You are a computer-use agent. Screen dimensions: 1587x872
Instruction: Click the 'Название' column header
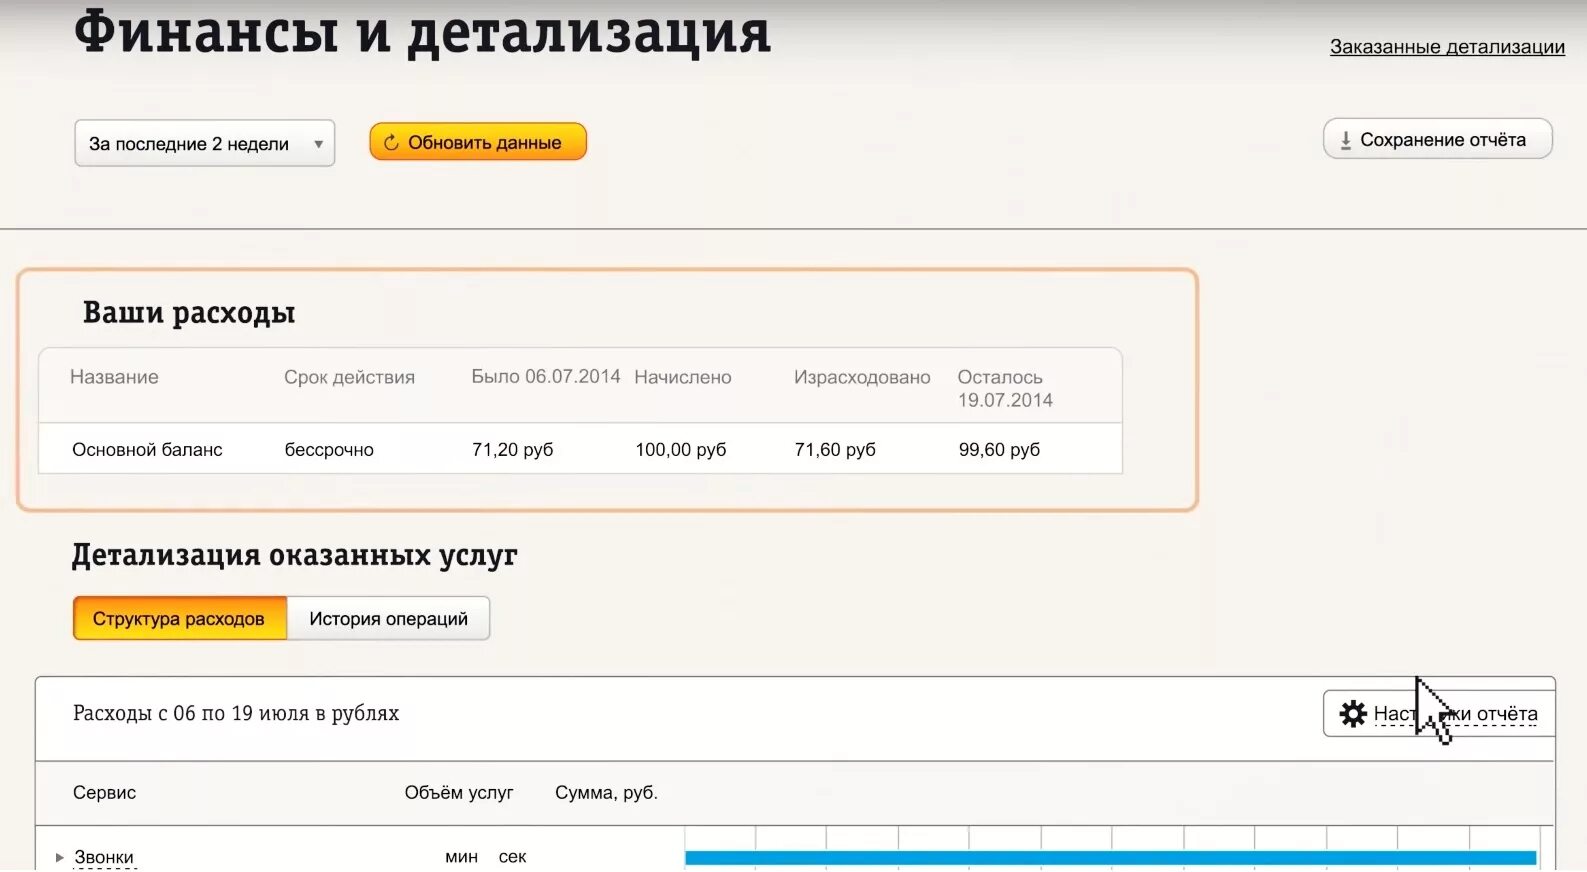click(114, 377)
